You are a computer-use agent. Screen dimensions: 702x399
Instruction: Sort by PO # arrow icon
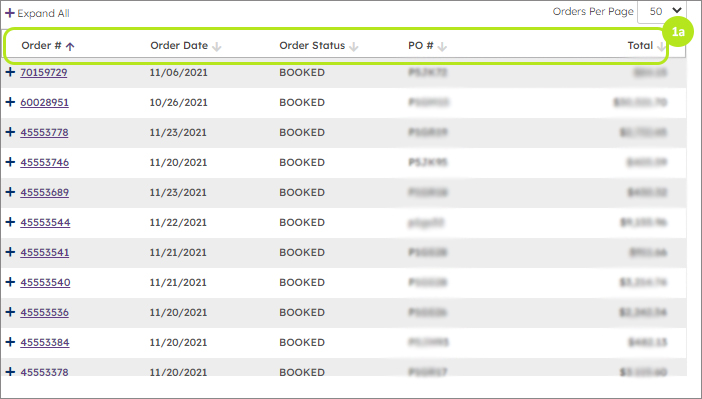pos(442,46)
